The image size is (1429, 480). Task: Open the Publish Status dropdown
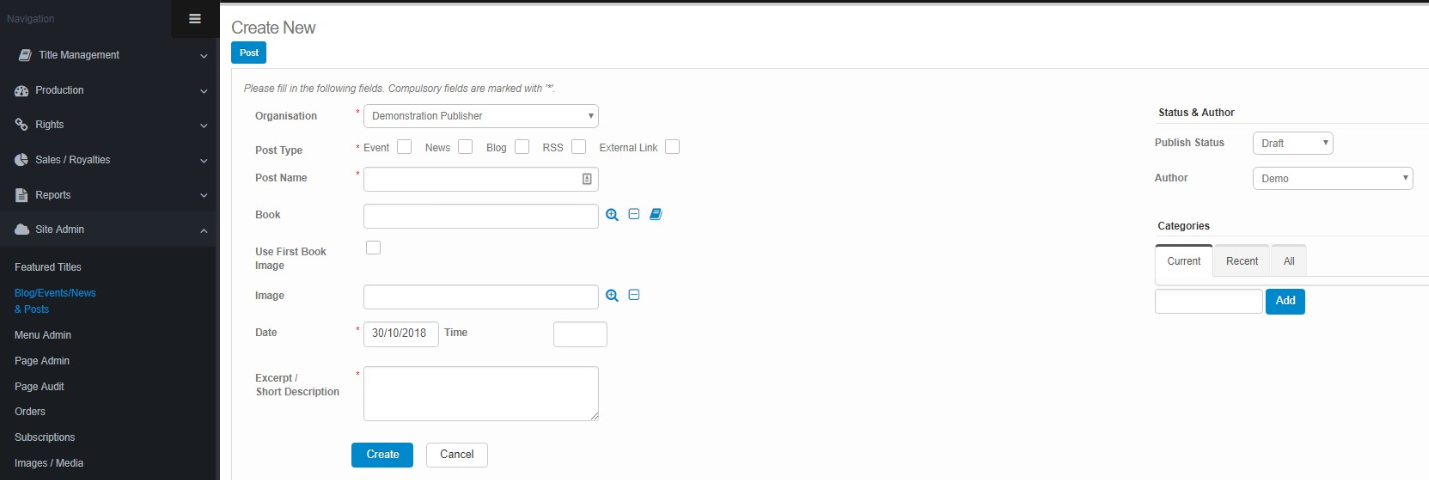(x=1292, y=143)
